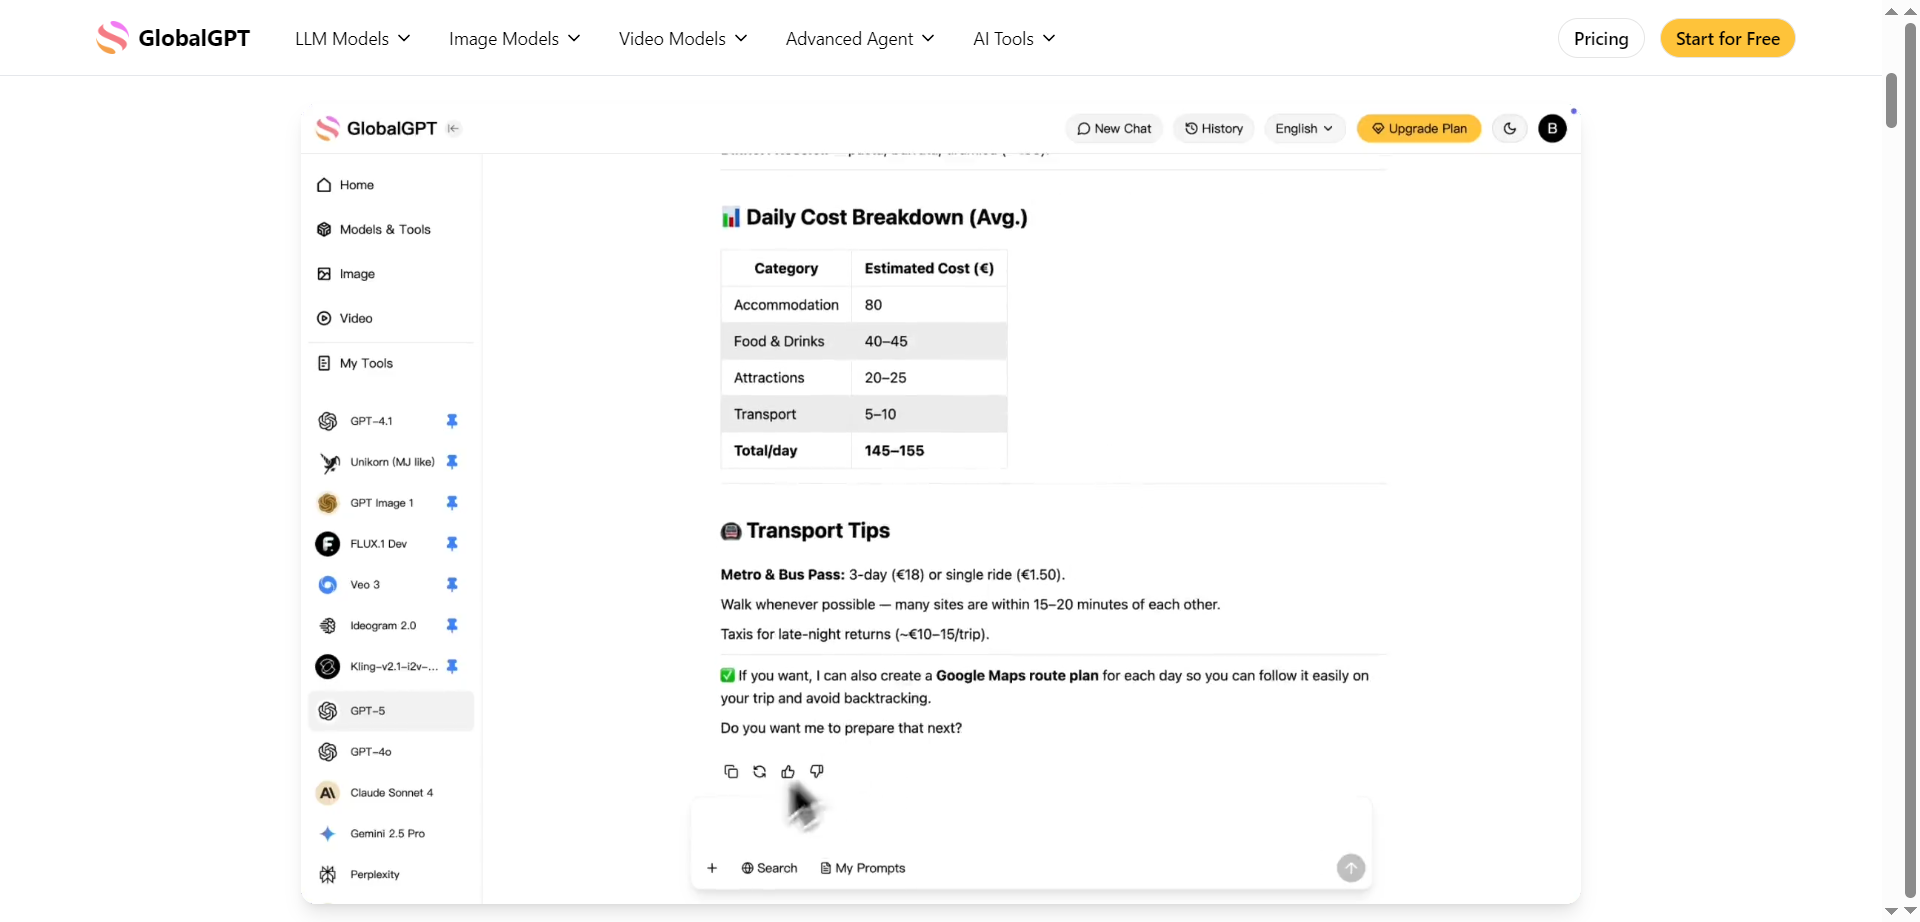
Task: Open the Image Models menu
Action: (x=513, y=38)
